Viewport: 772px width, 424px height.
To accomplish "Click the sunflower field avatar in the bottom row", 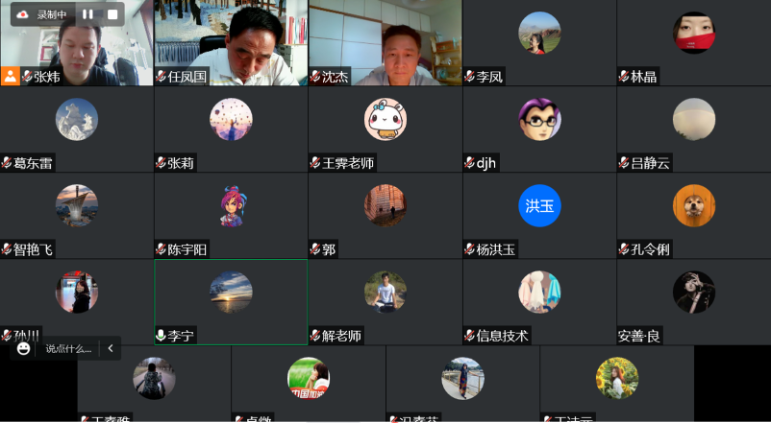I will [x=617, y=379].
